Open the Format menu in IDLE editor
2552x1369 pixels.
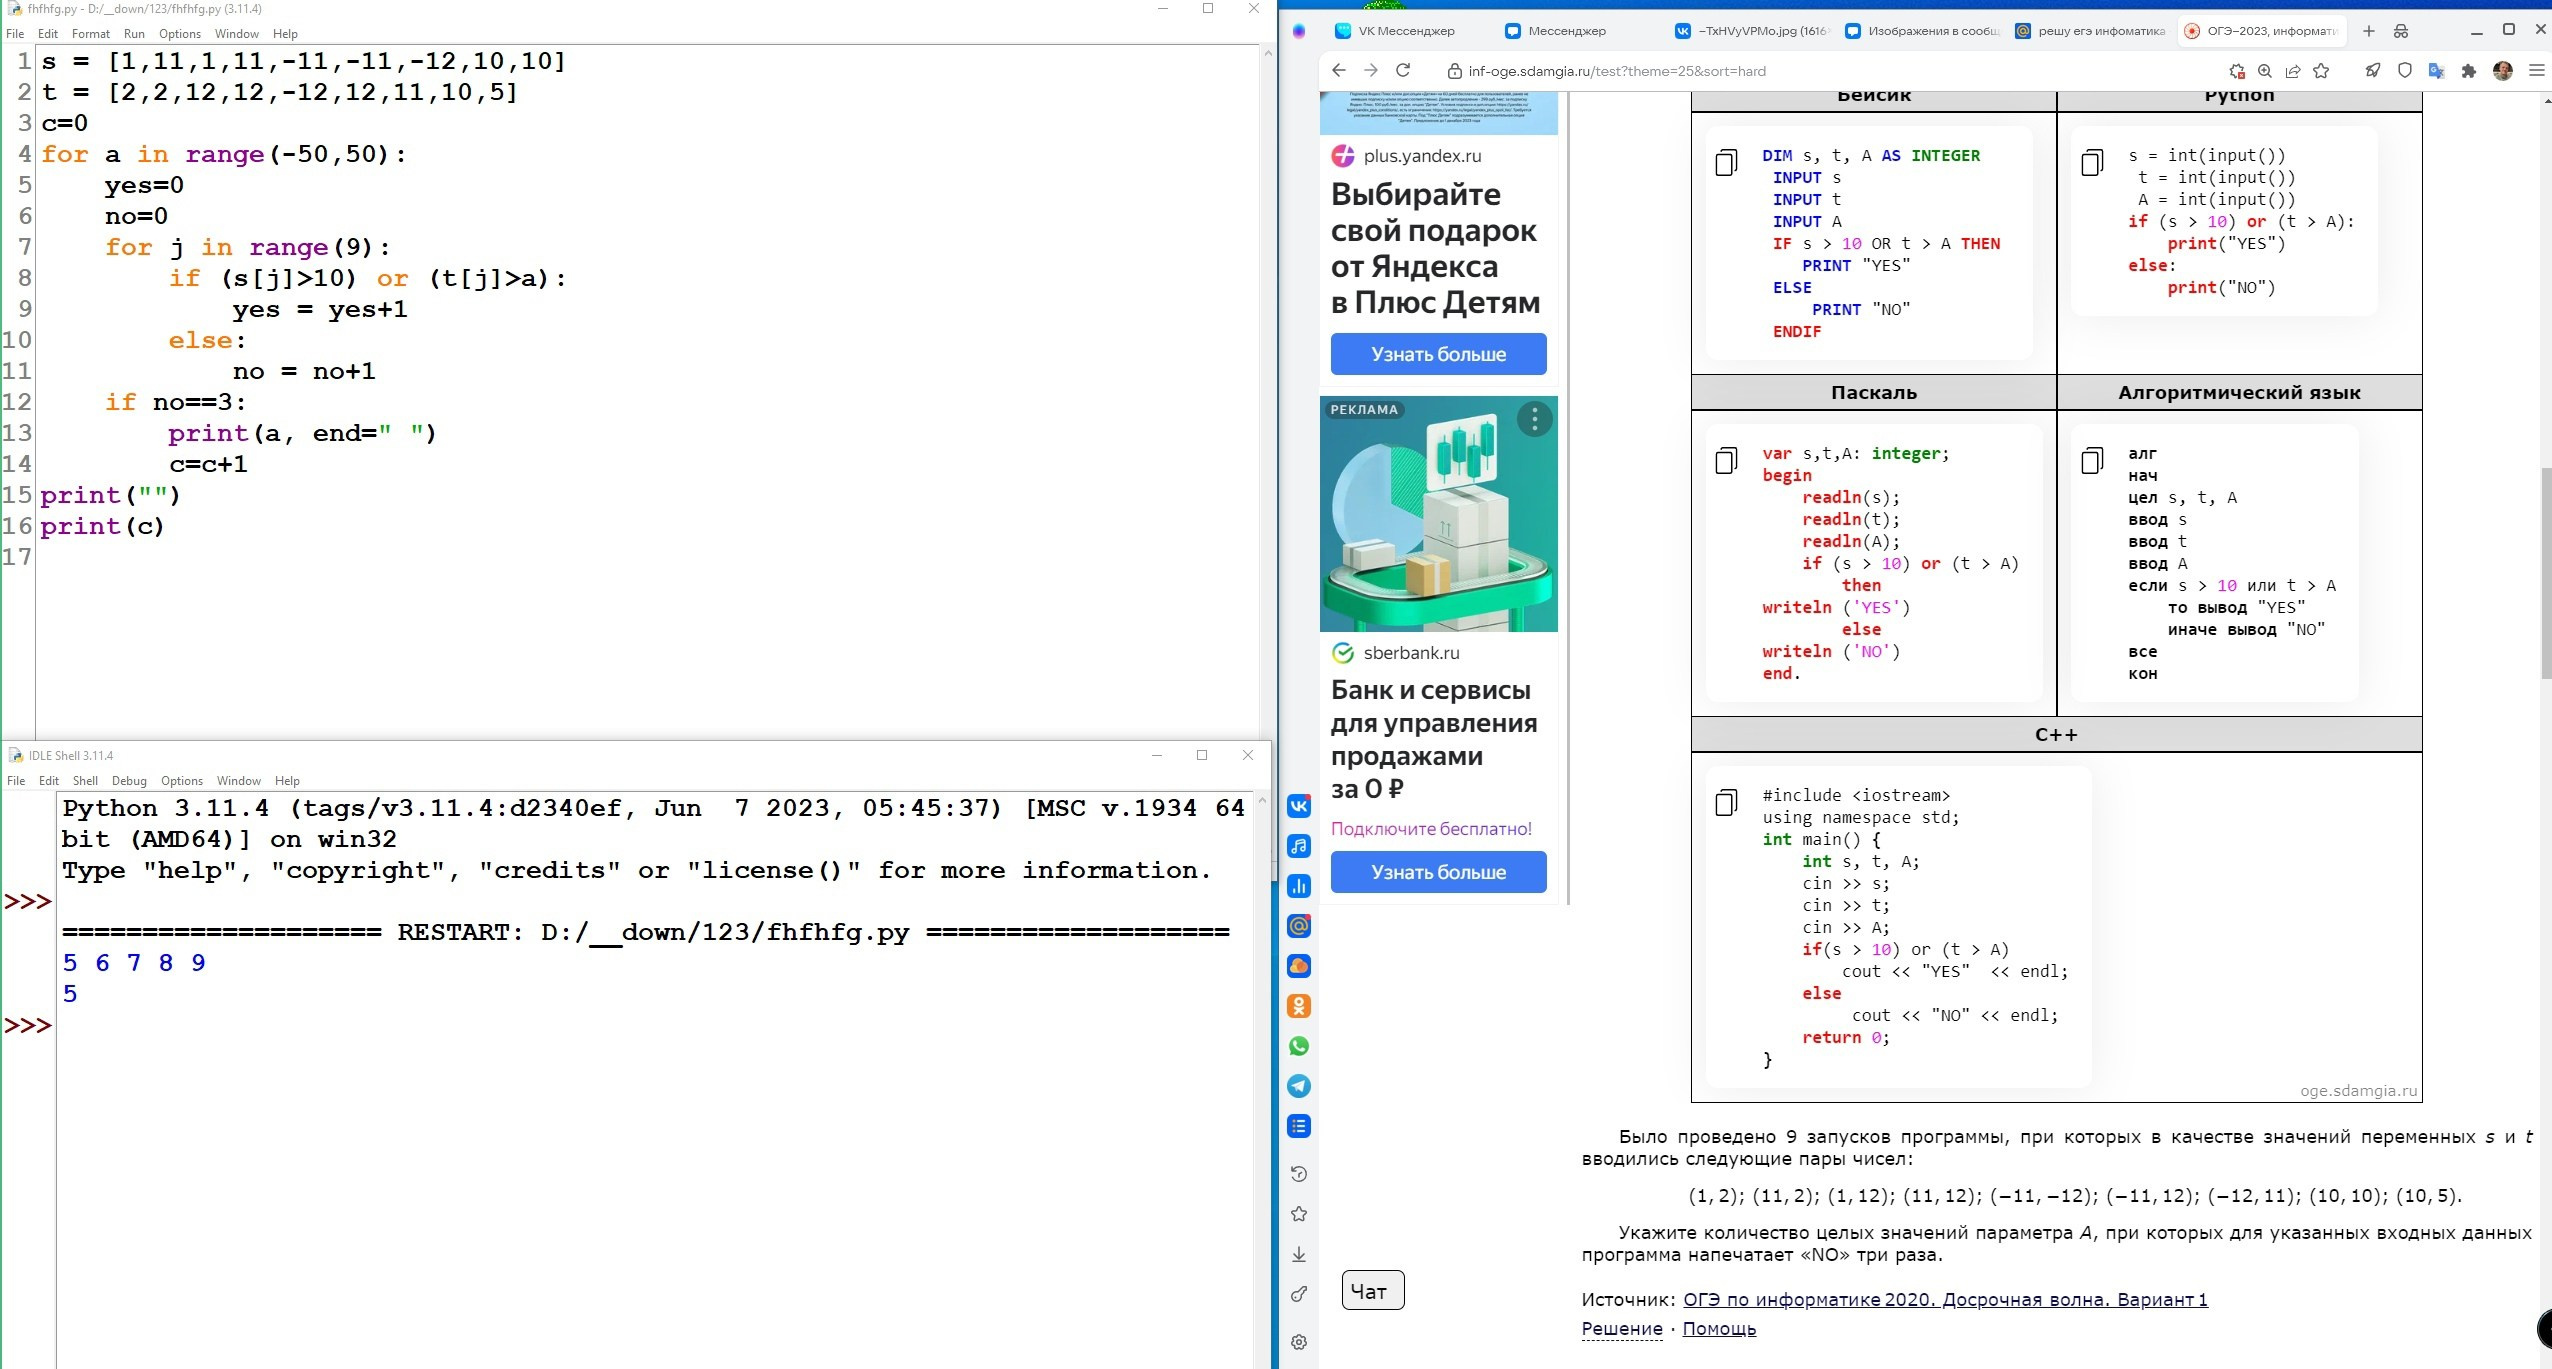(x=90, y=34)
